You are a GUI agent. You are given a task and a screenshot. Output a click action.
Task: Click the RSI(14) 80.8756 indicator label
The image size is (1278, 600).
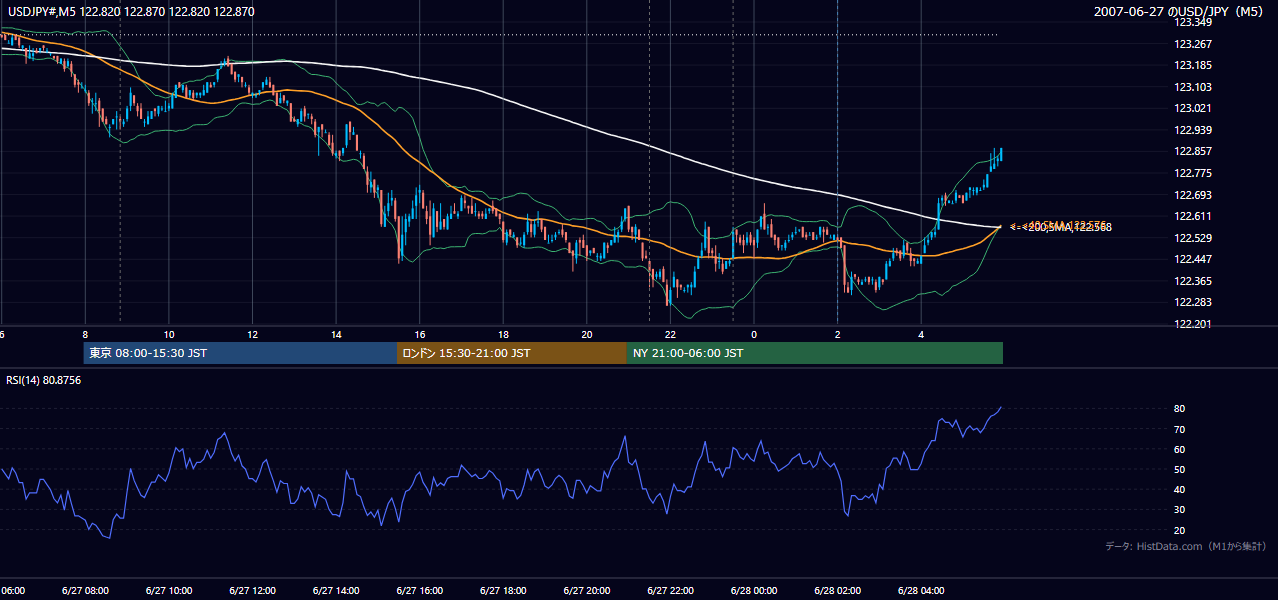point(44,380)
